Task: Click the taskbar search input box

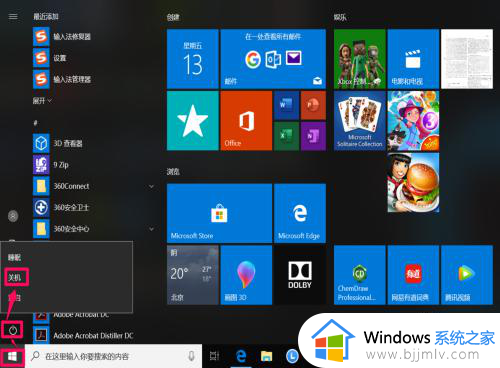Action: pos(113,356)
